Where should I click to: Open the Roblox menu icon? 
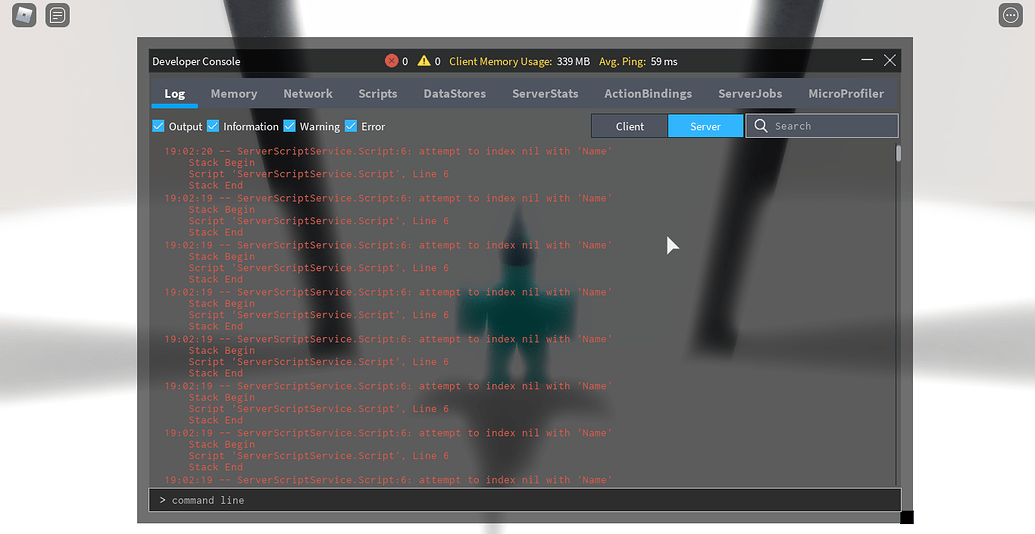24,15
